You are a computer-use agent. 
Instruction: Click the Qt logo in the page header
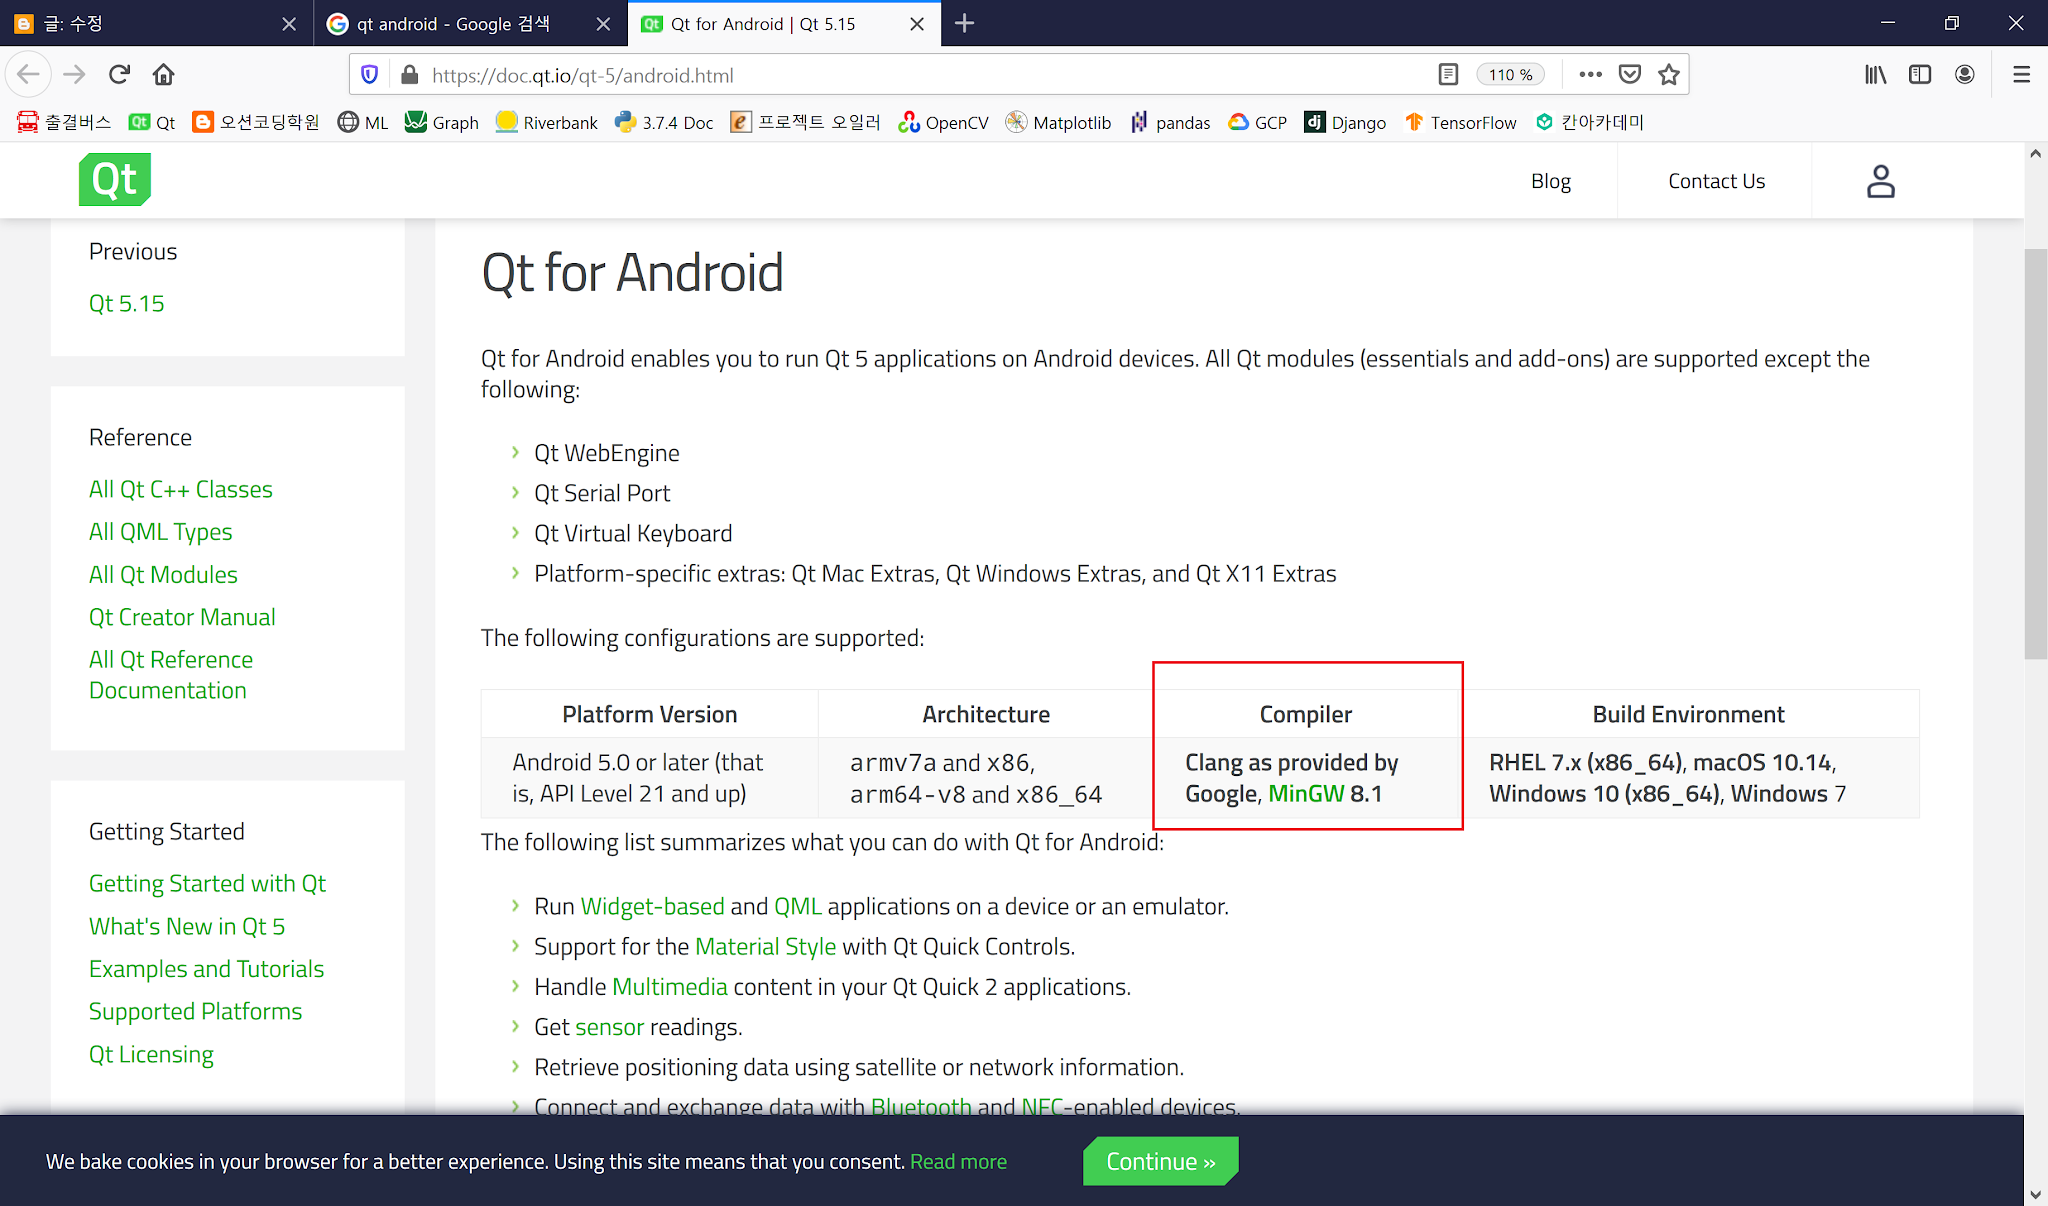pos(114,180)
